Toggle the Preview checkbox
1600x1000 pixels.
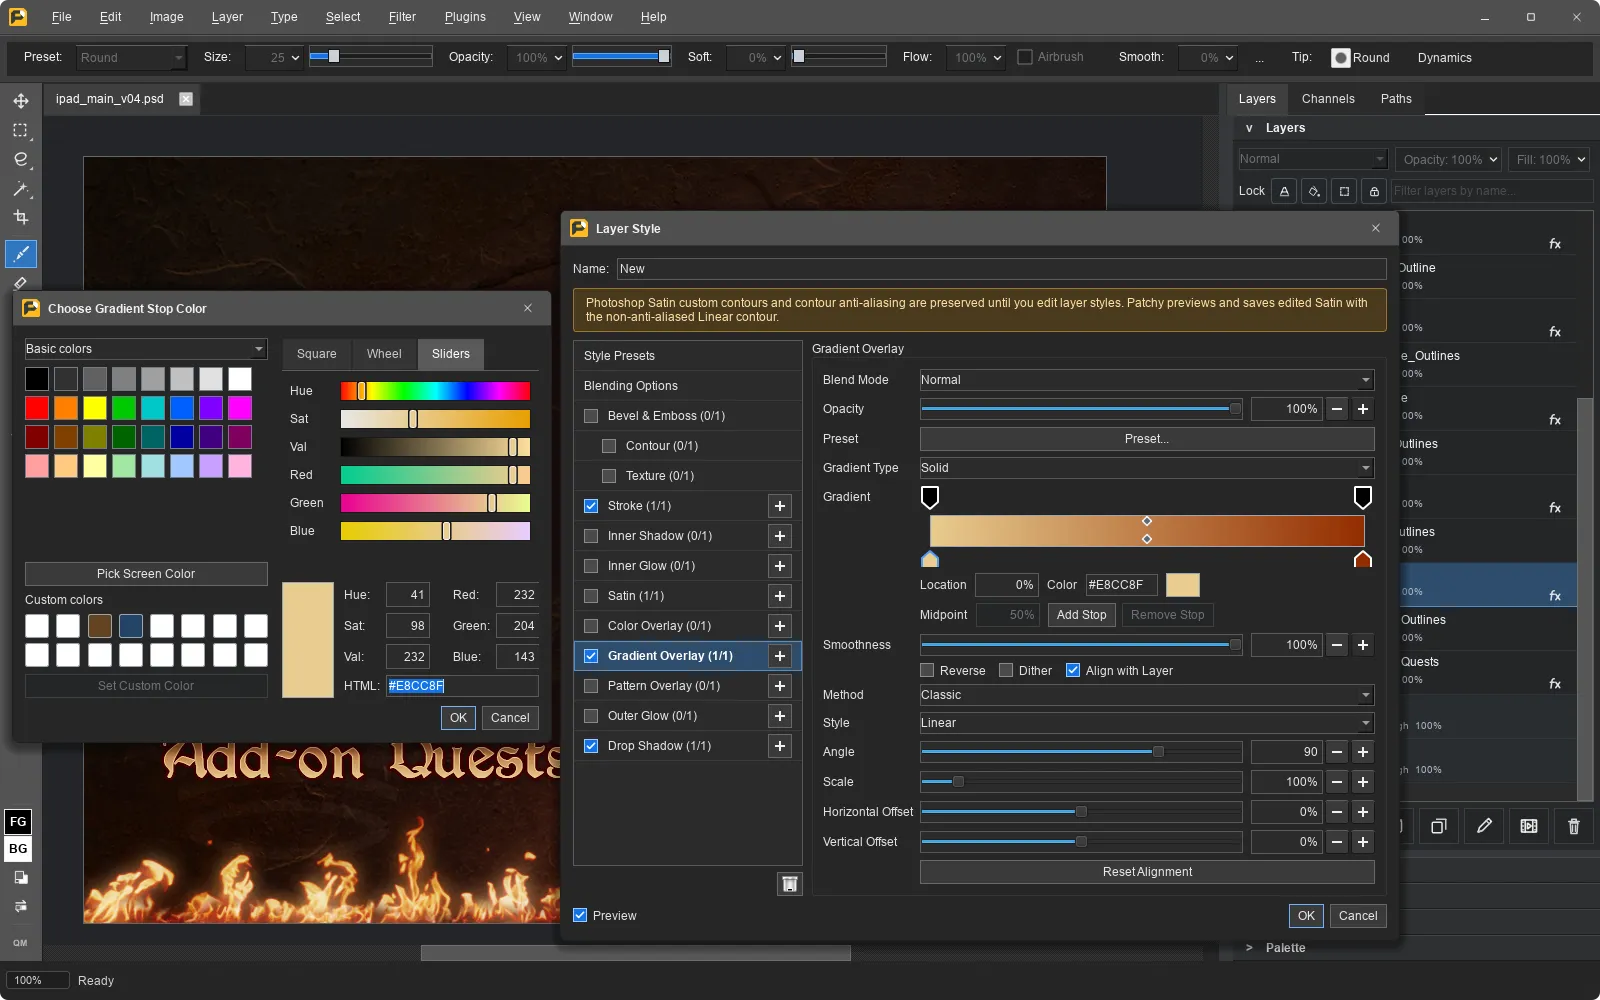pyautogui.click(x=580, y=916)
